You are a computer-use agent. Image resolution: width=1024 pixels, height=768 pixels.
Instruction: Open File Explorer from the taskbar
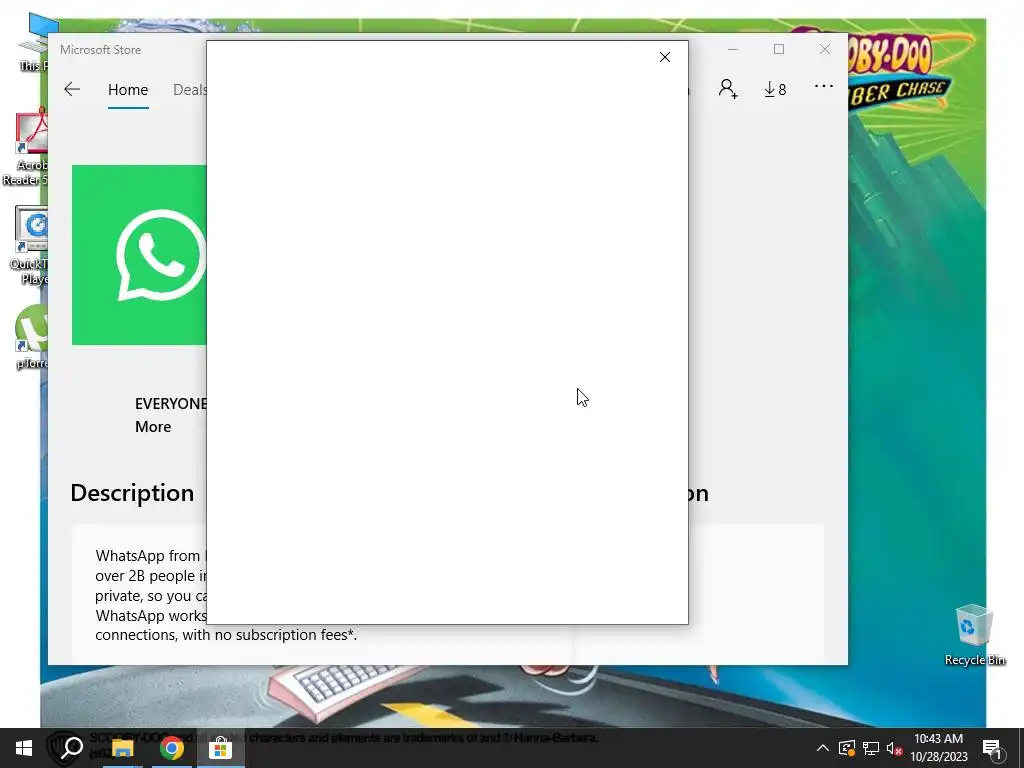123,748
